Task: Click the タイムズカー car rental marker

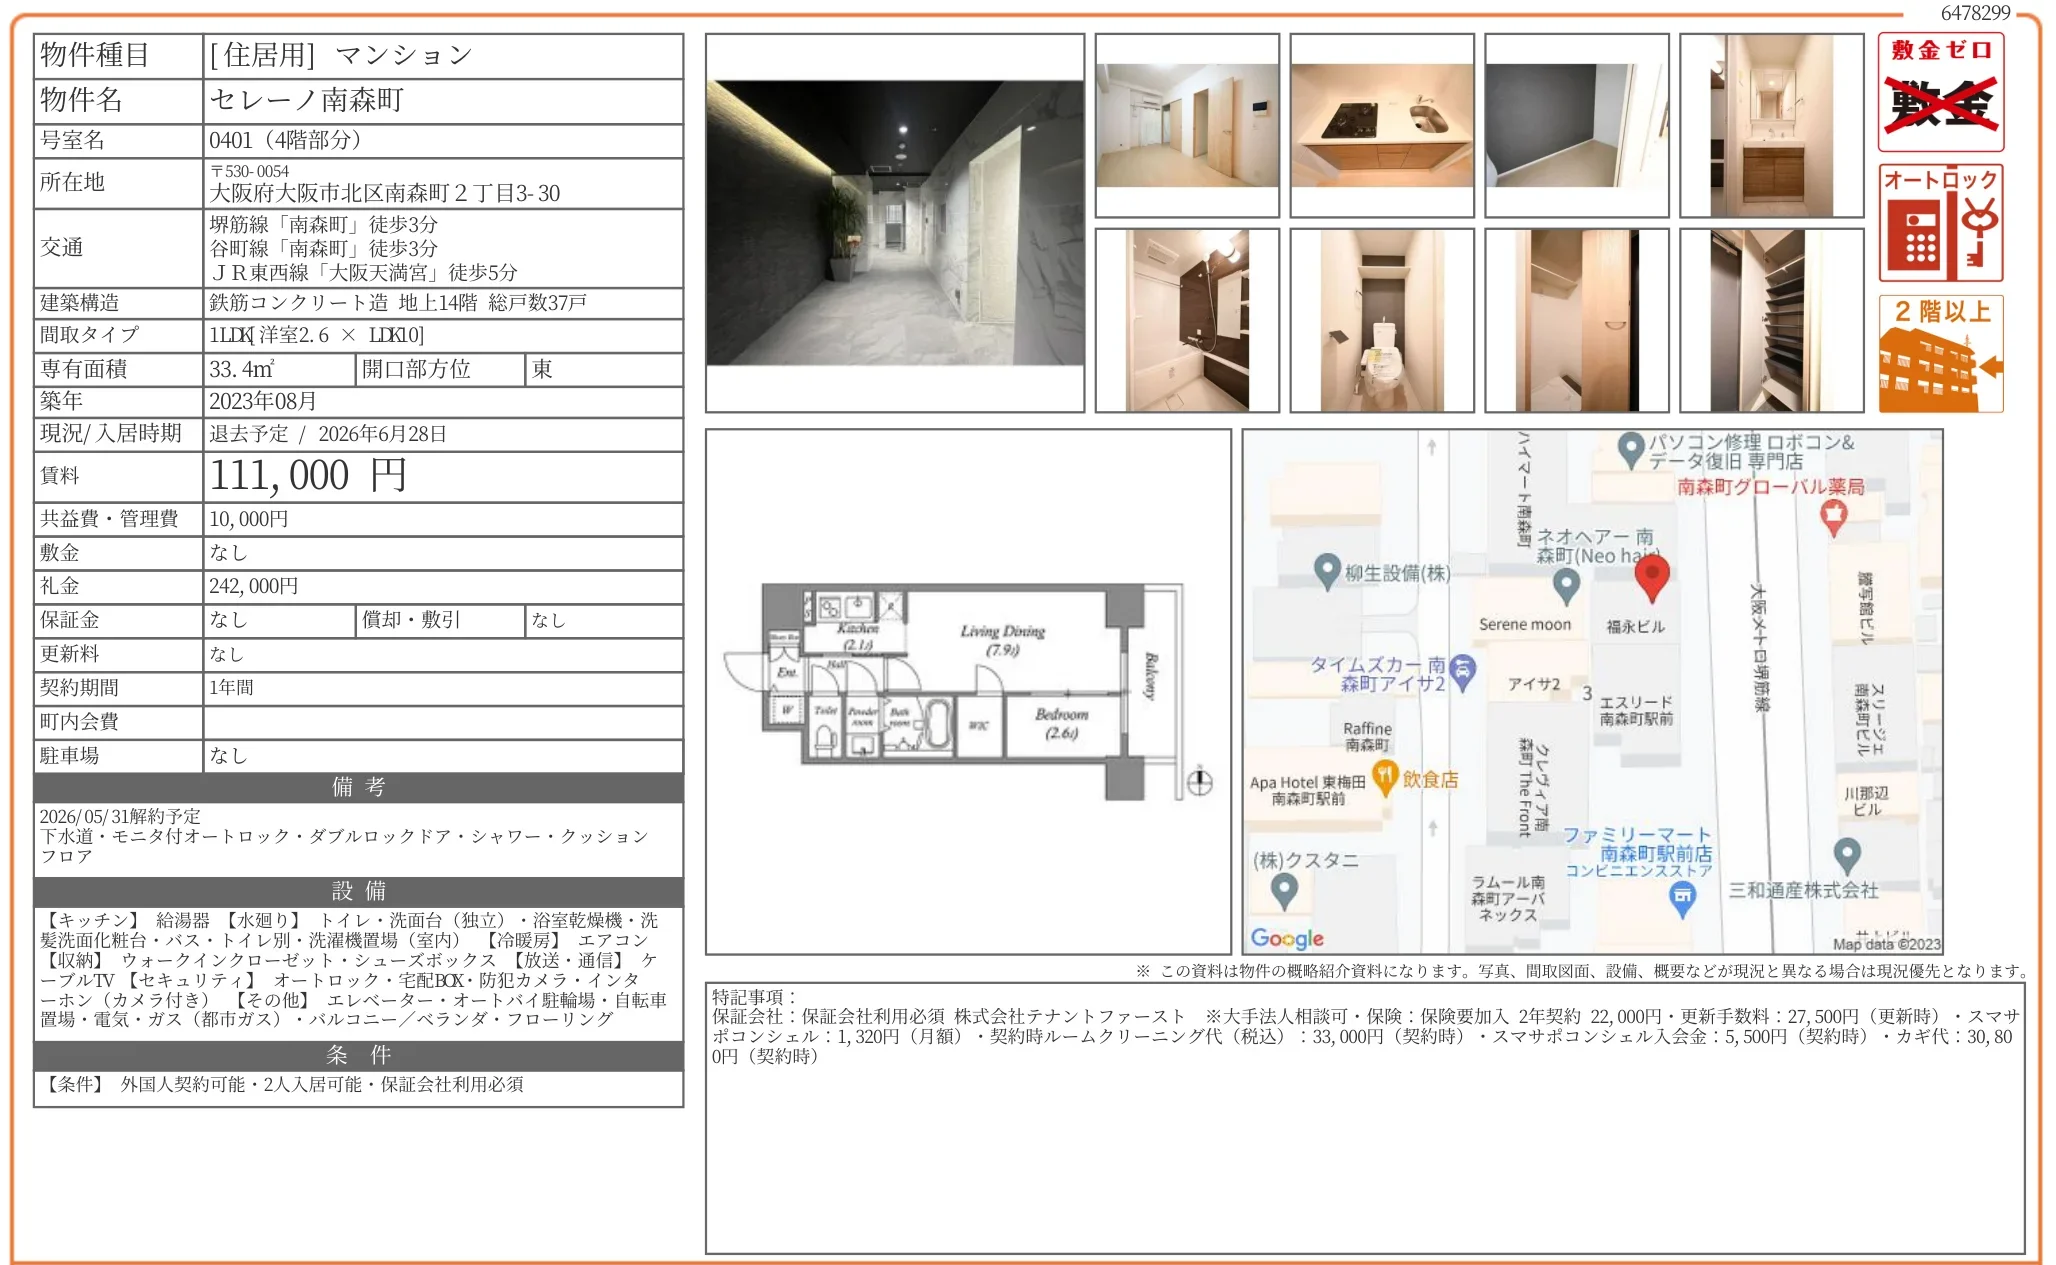Action: pos(1463,670)
